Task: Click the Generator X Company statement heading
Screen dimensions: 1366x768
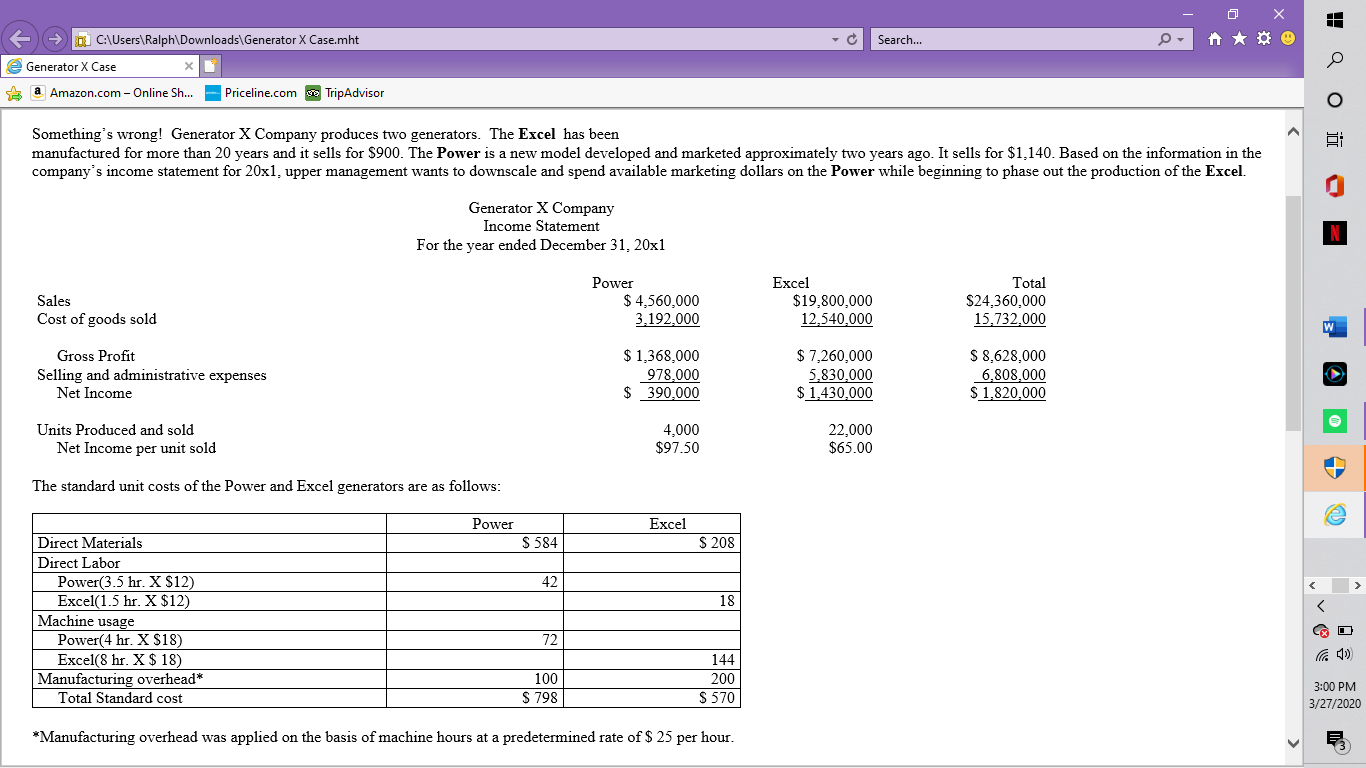Action: [541, 208]
